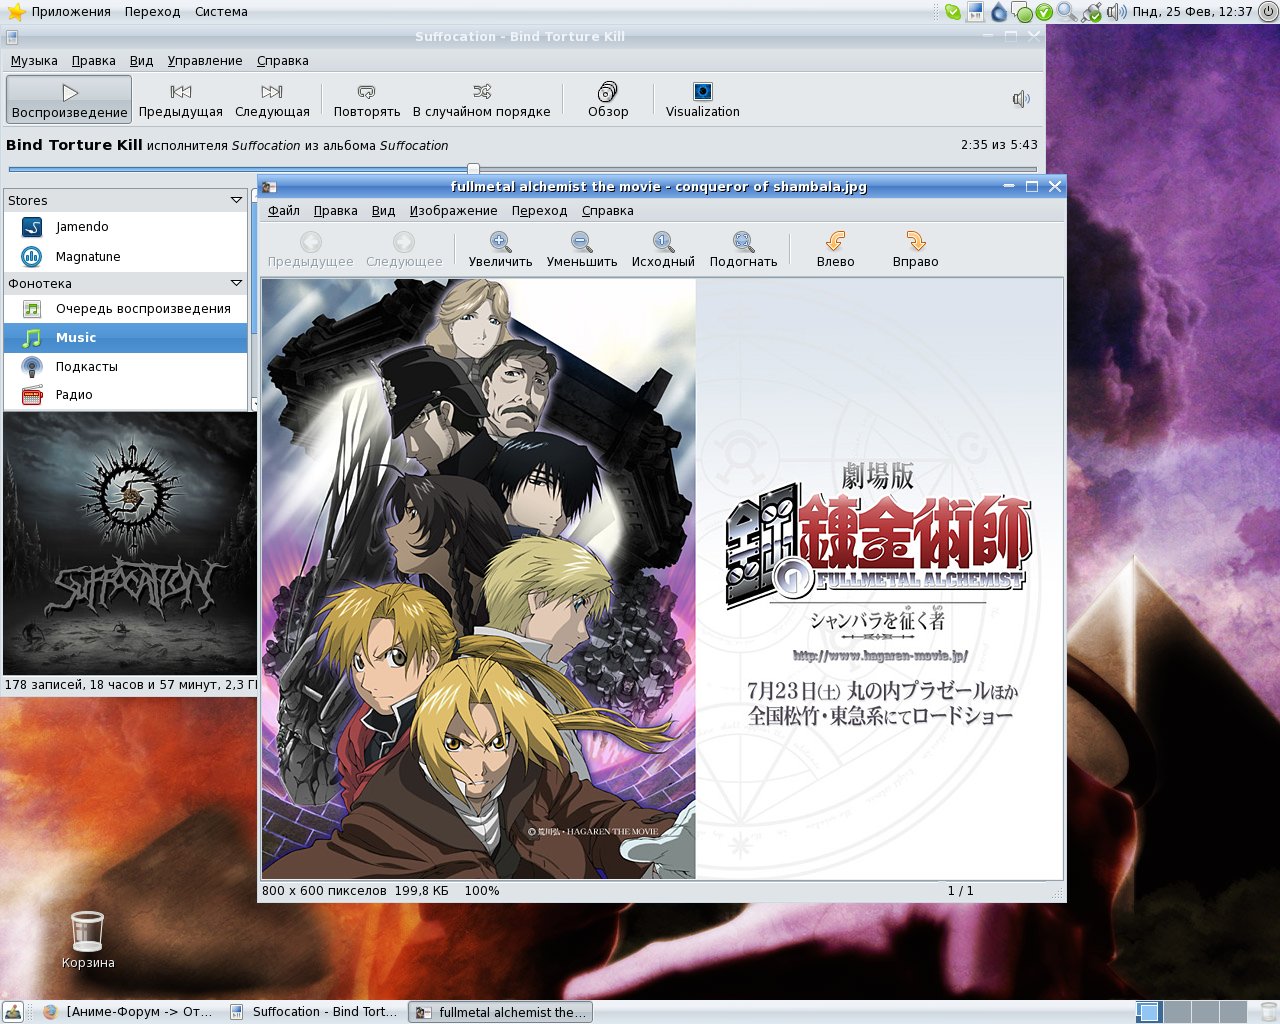Image resolution: width=1280 pixels, height=1024 pixels.
Task: Click the Original size (Исходный) icon
Action: tap(662, 242)
